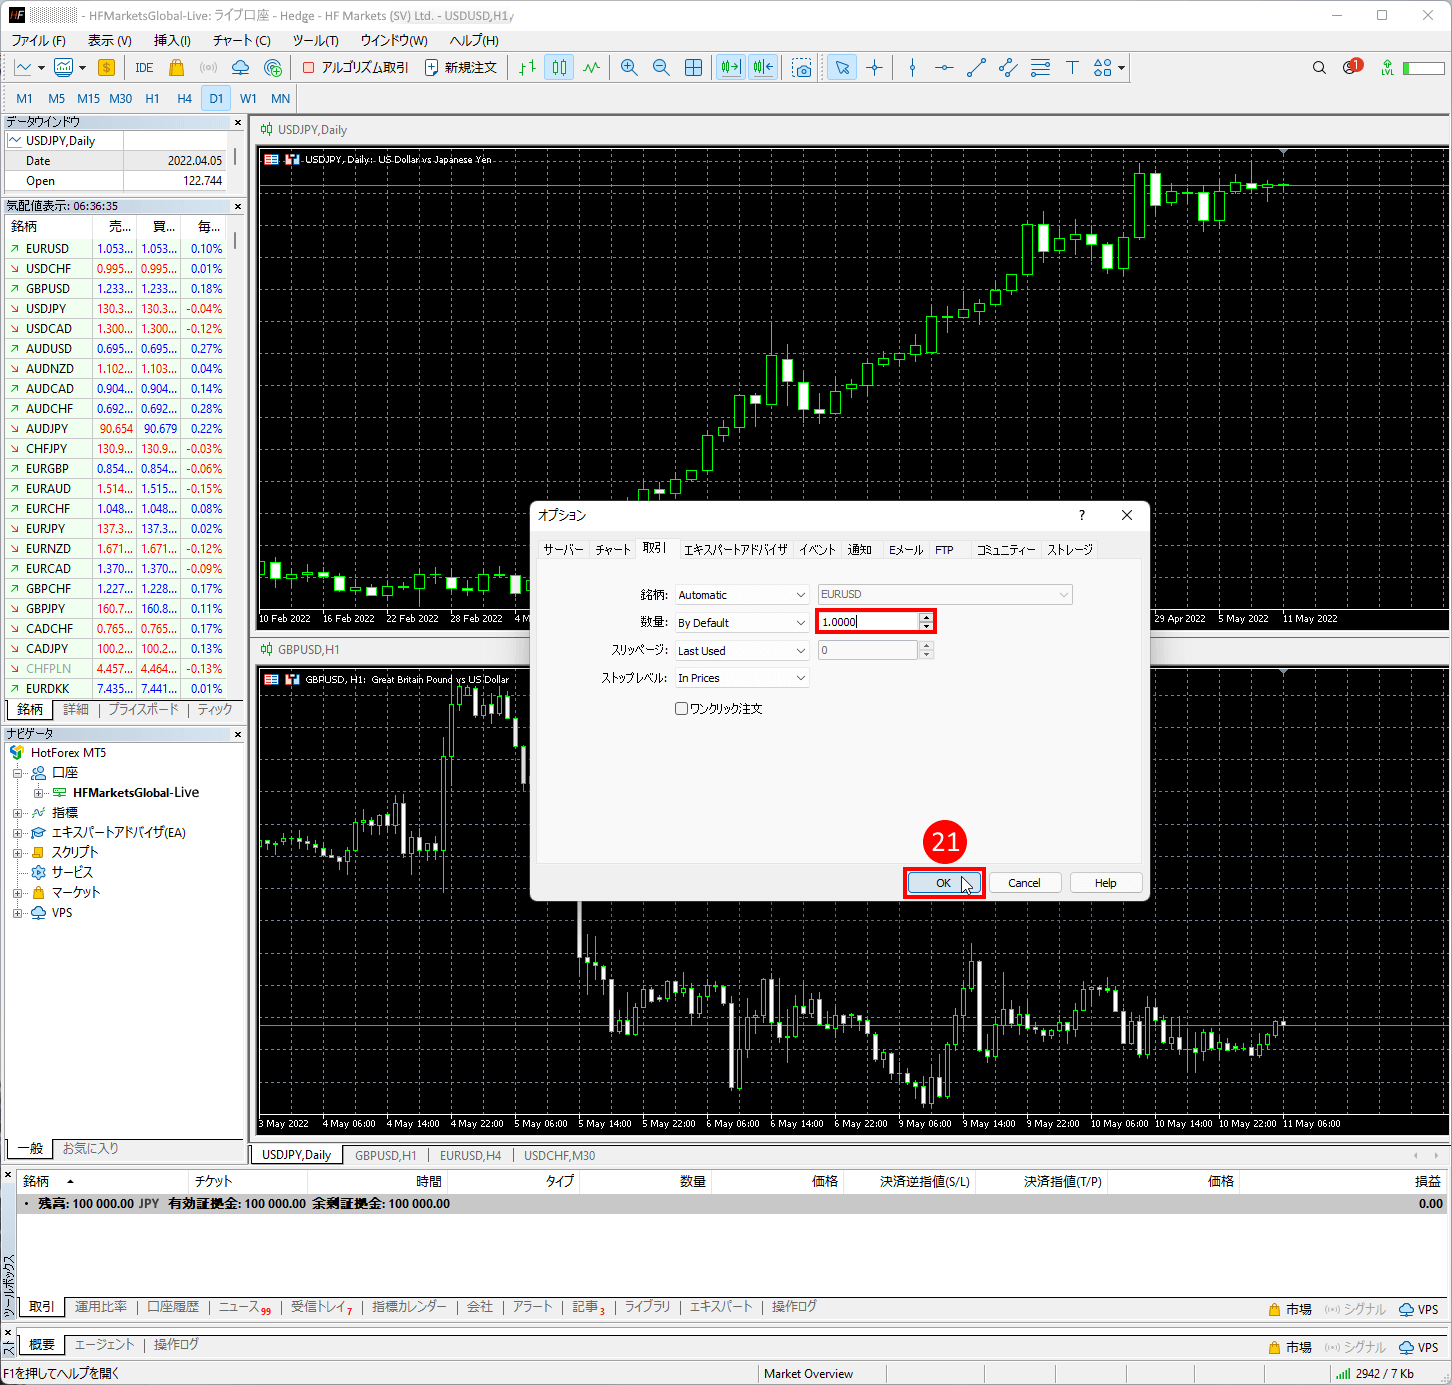Click the chart screenshot camera icon
This screenshot has height=1385, width=1452.
tap(802, 68)
